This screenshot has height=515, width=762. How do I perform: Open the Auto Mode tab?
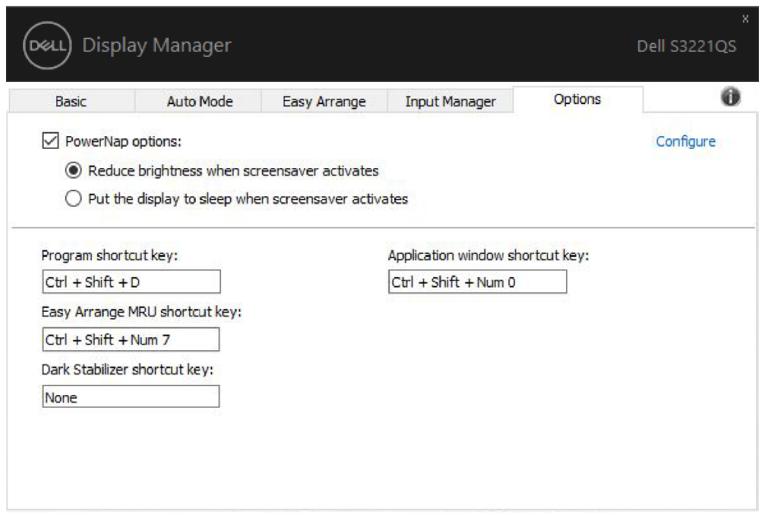coord(198,101)
